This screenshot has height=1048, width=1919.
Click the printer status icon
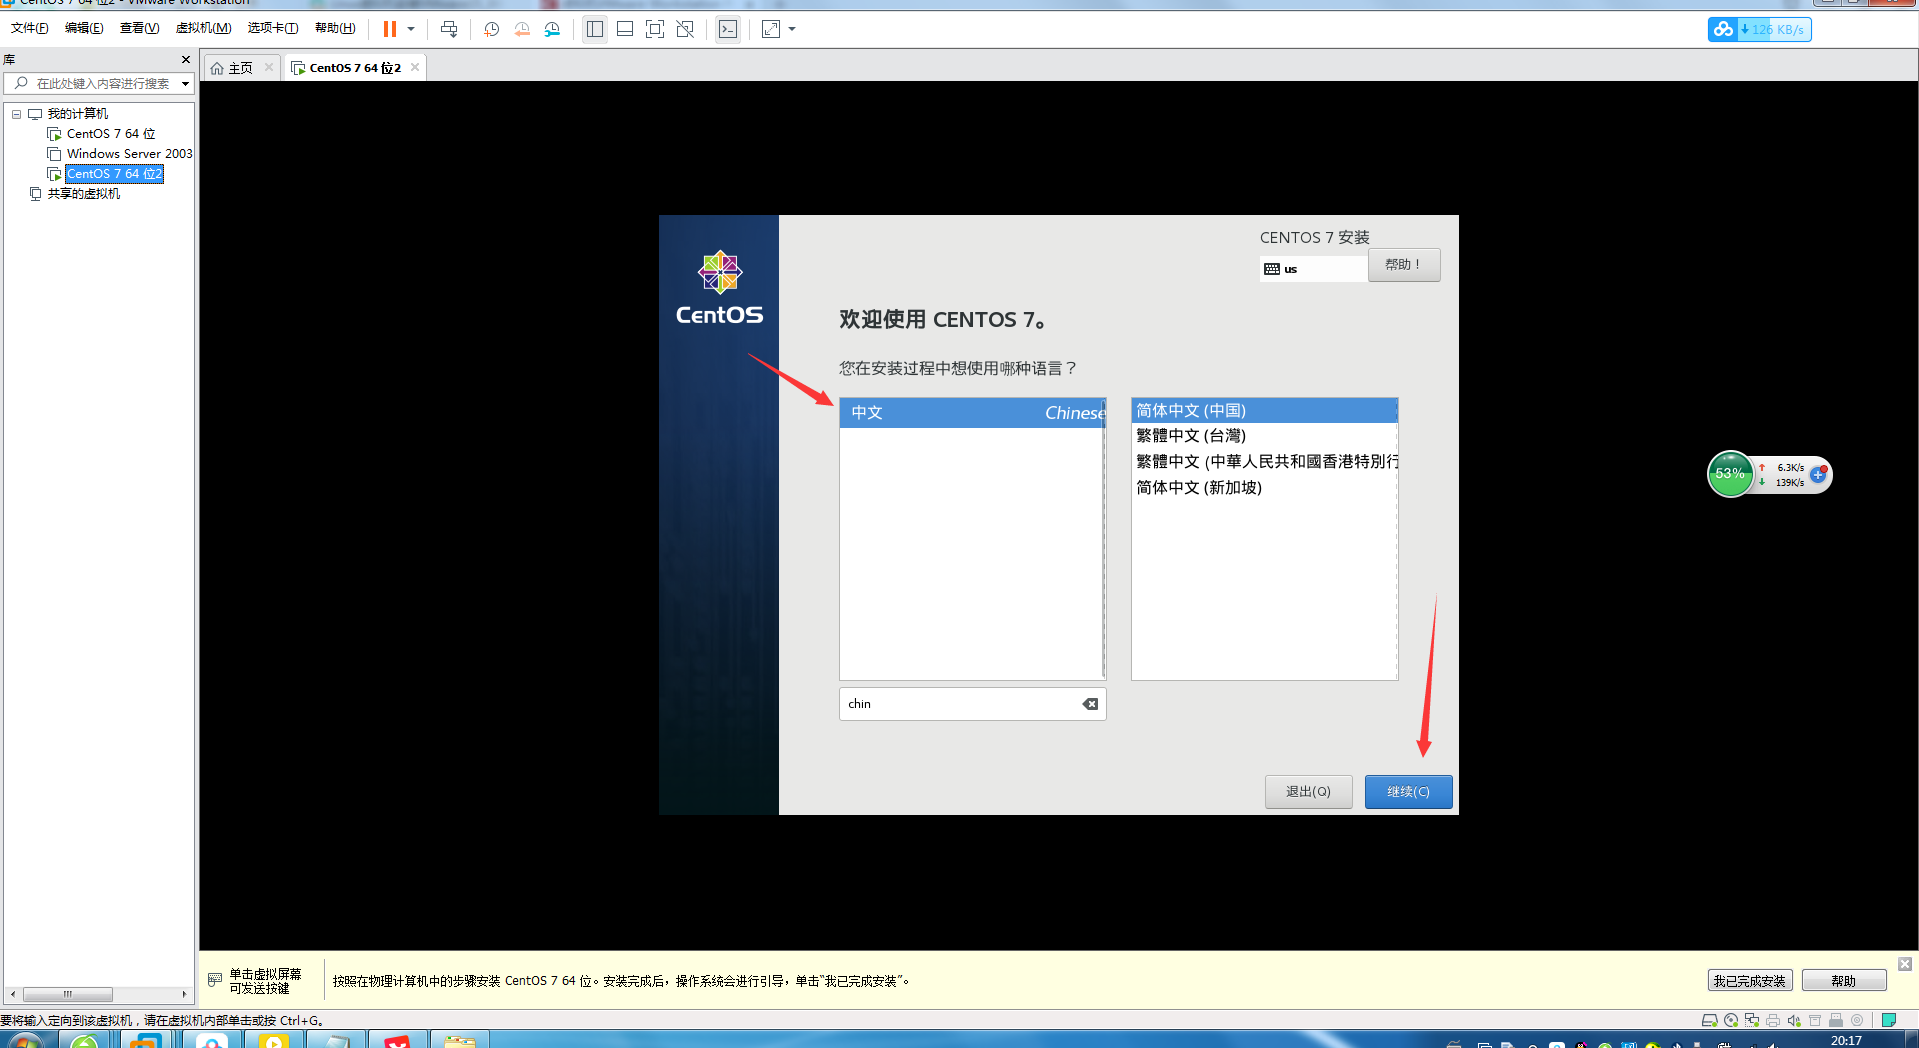tap(1773, 1020)
